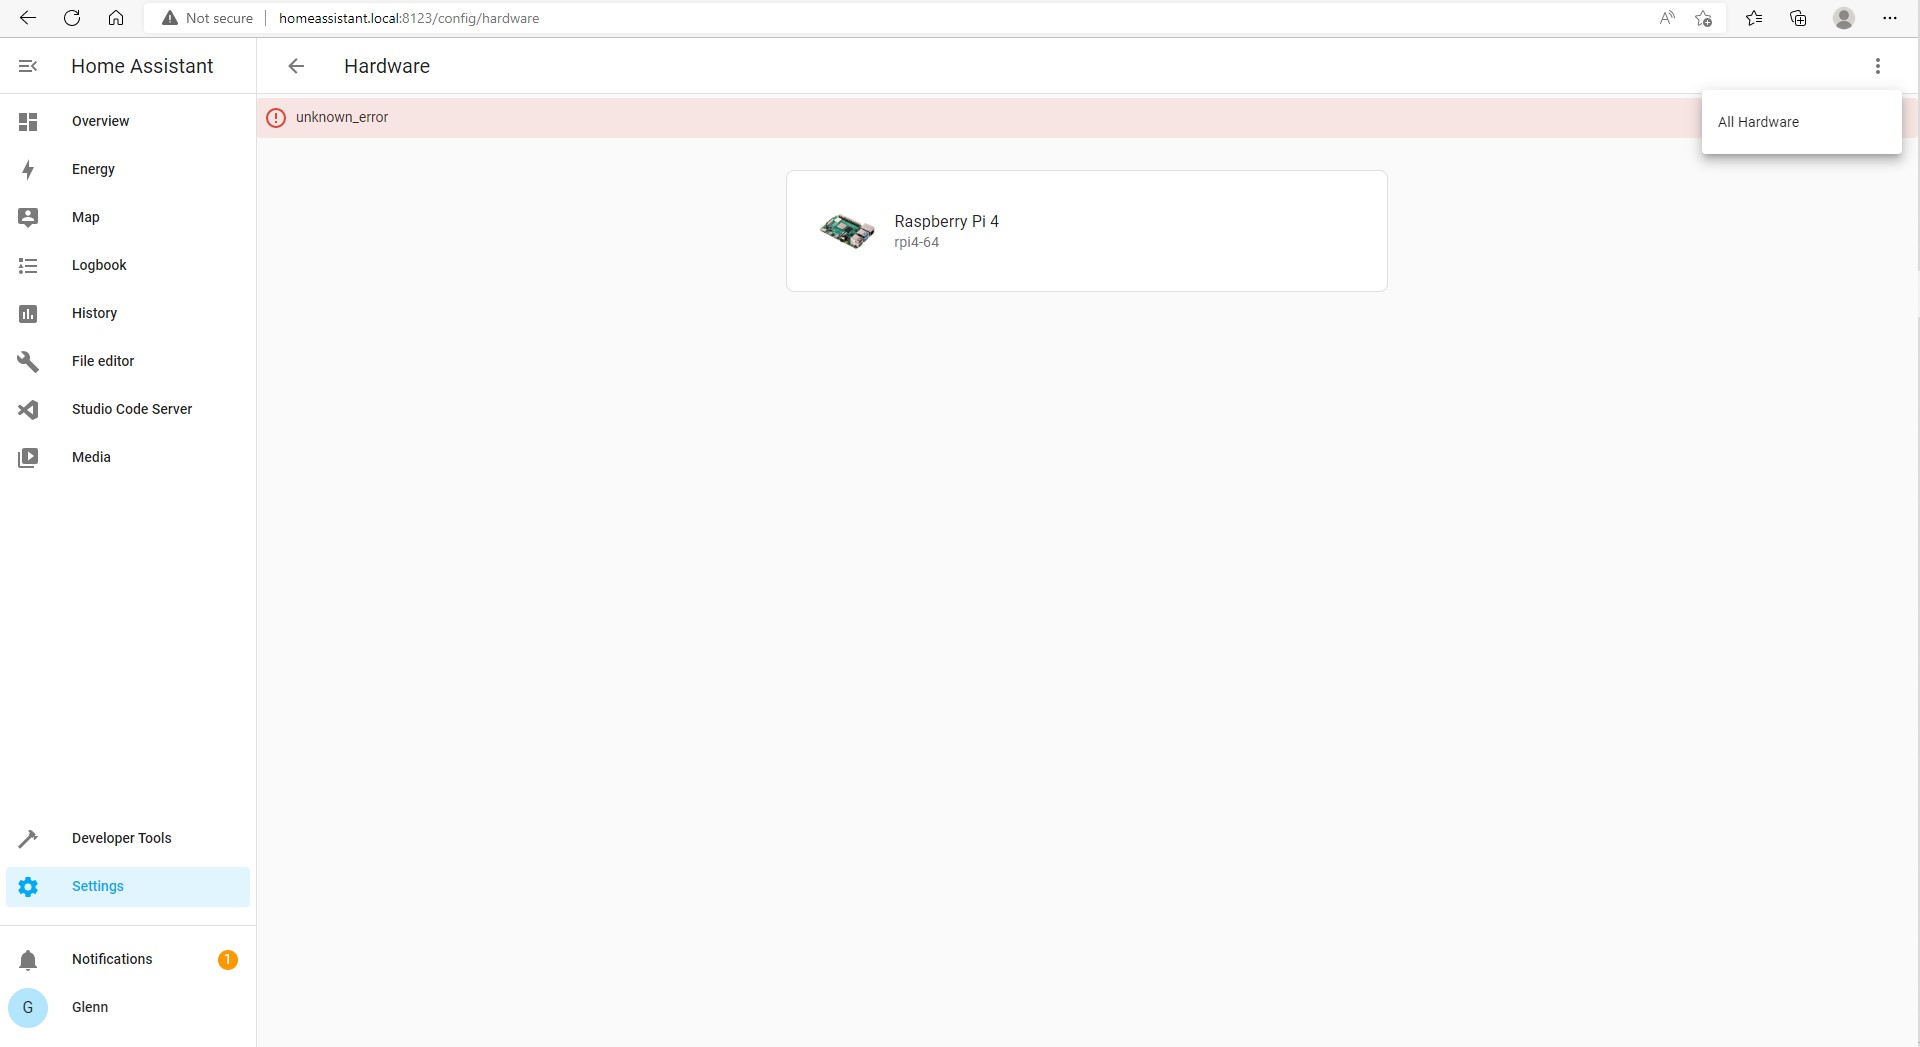Click the browser back arrow

(x=28, y=18)
